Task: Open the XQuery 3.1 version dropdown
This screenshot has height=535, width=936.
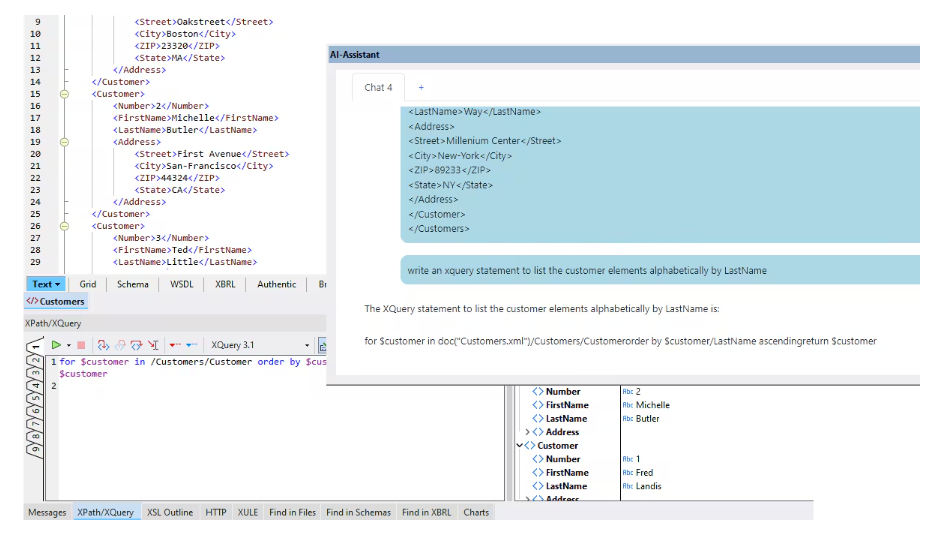Action: point(307,345)
